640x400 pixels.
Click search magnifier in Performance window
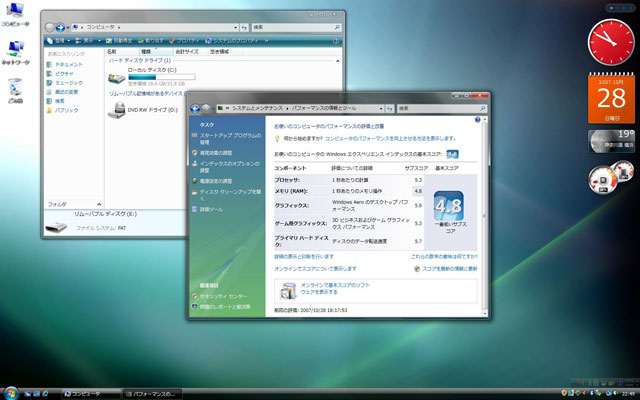pos(482,109)
